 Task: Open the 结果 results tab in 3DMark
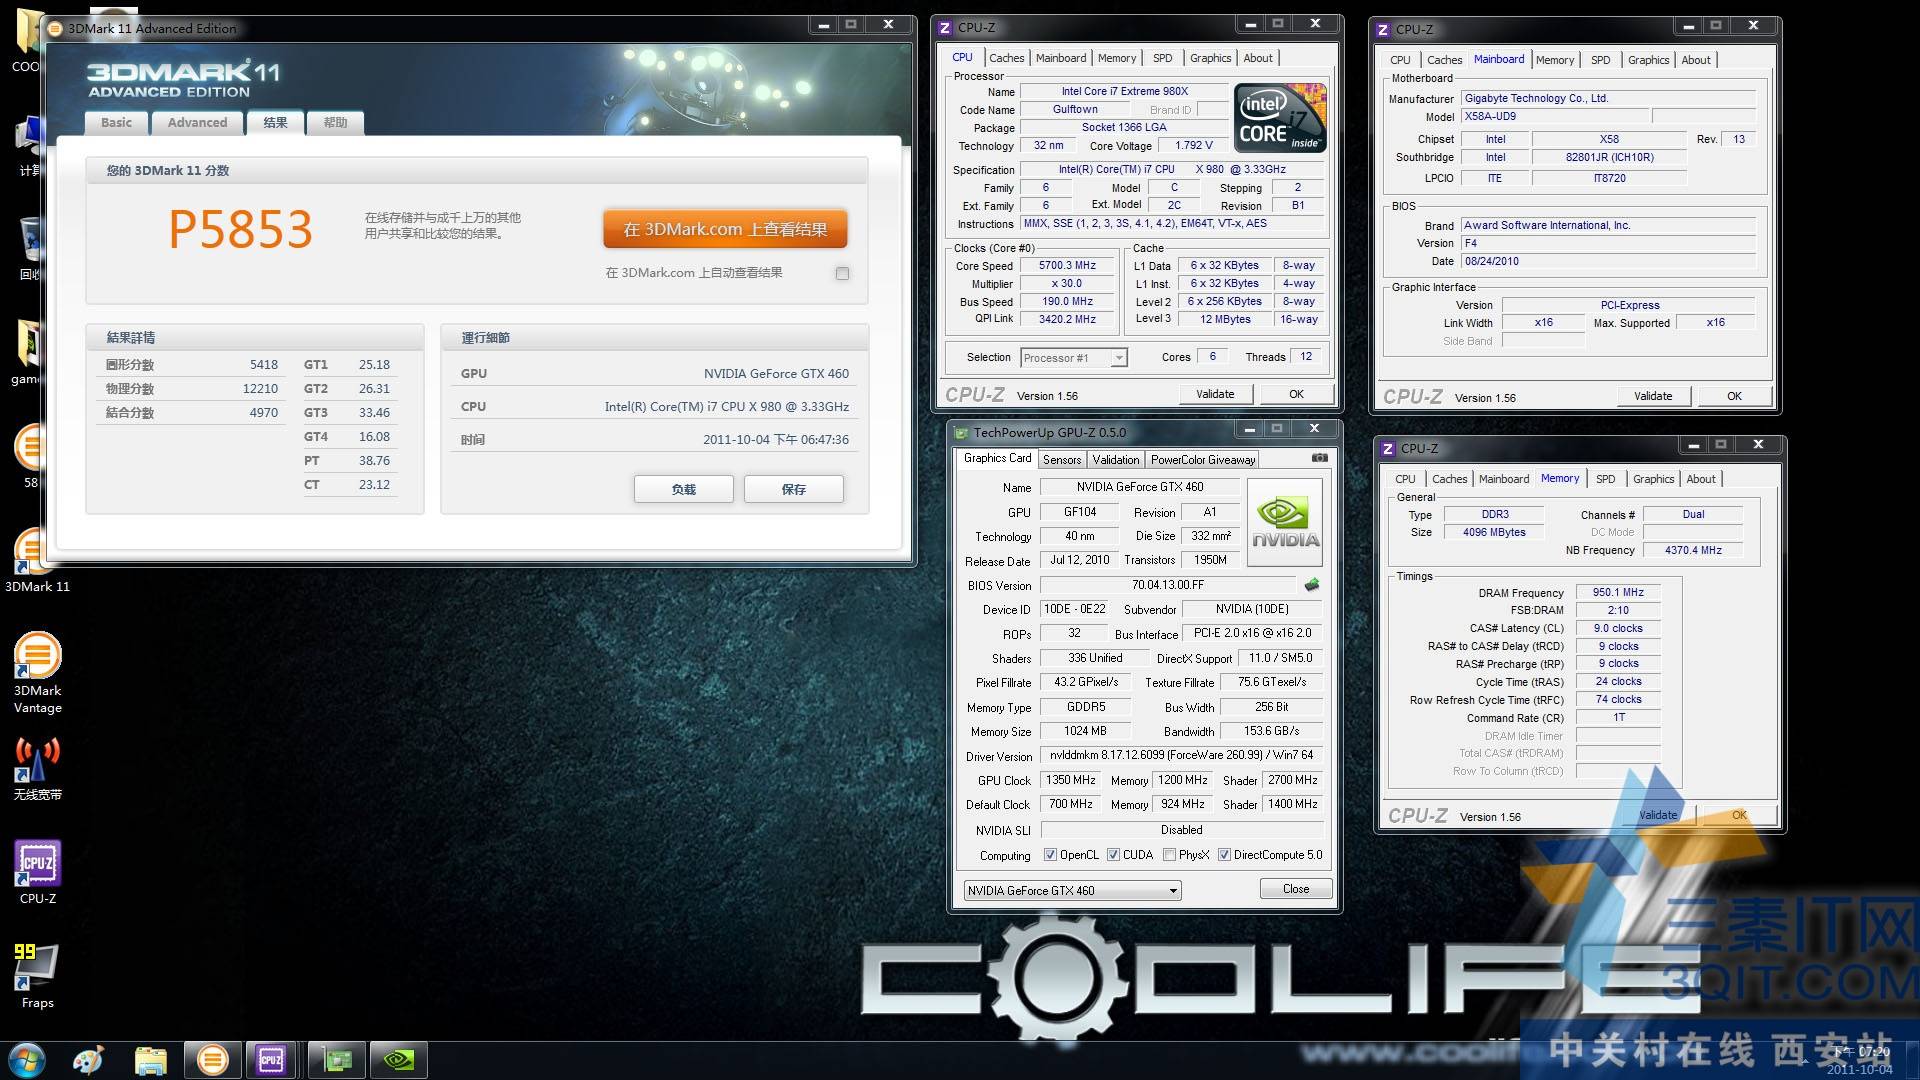(275, 122)
